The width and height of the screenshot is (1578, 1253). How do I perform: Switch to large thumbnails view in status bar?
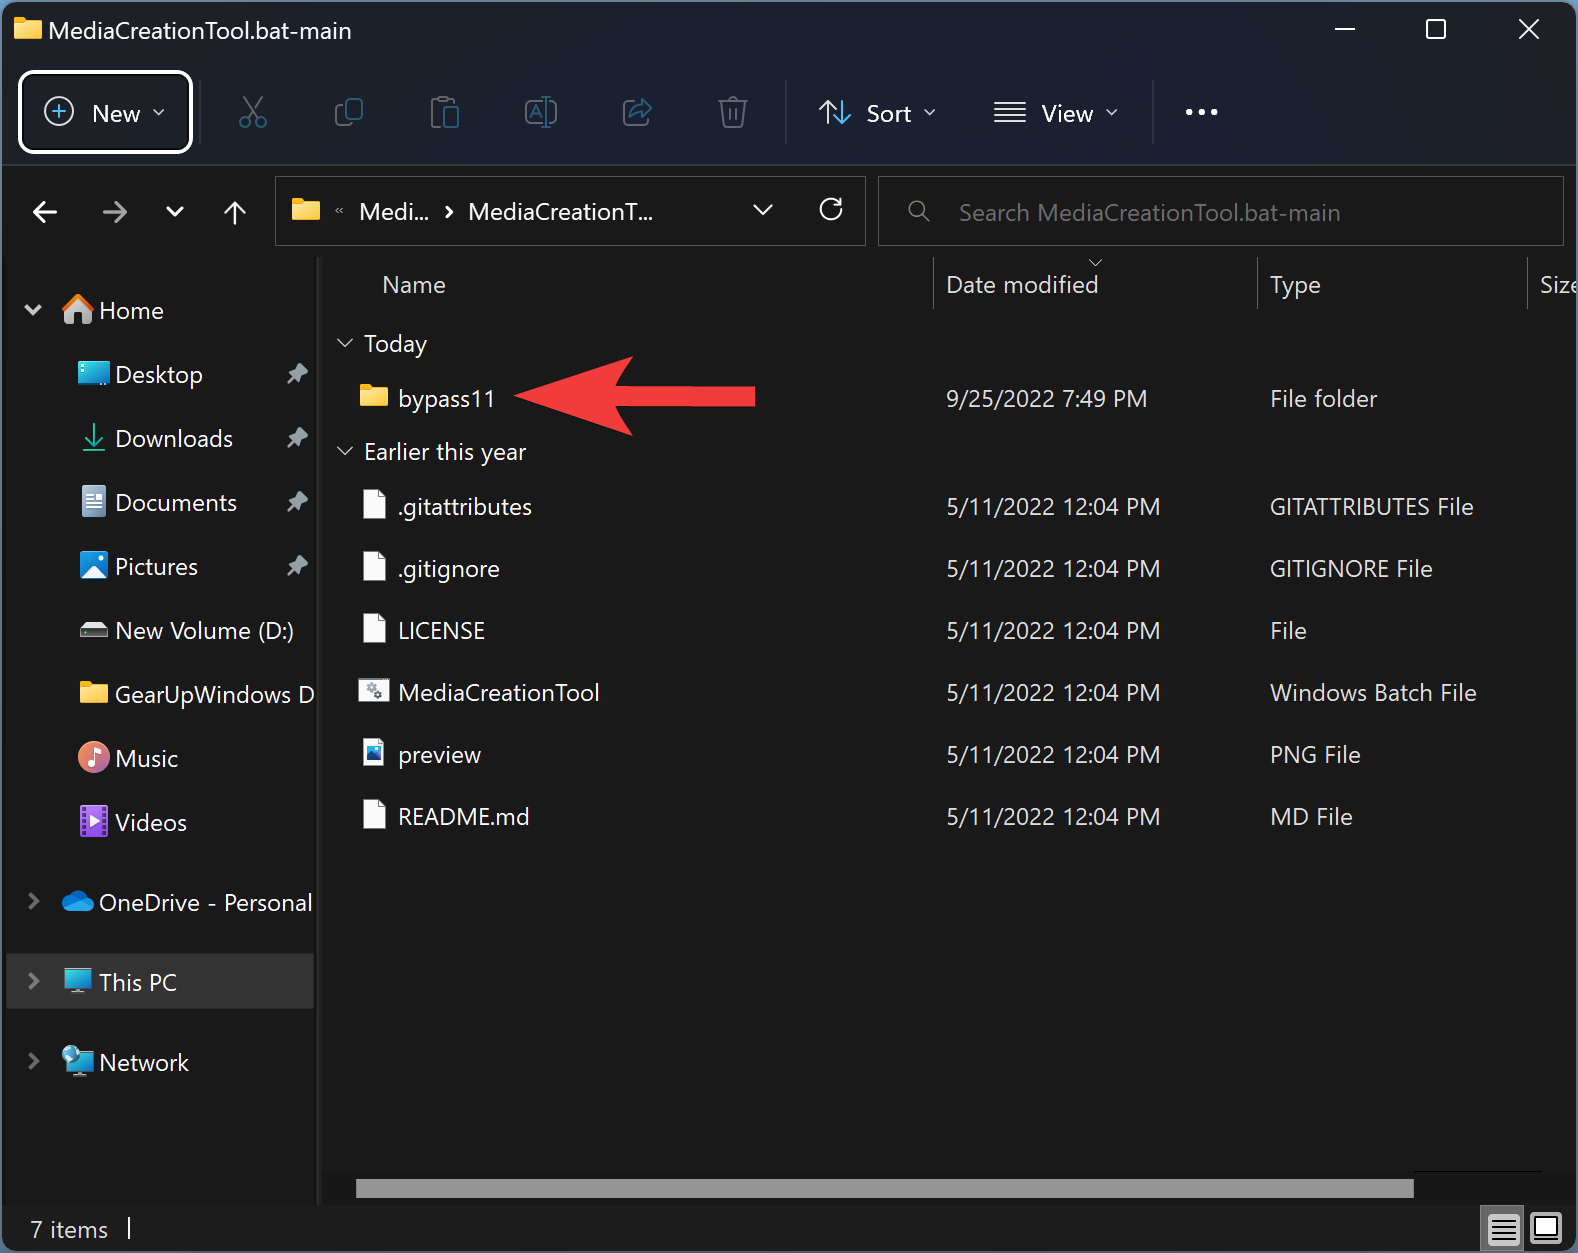1546,1227
